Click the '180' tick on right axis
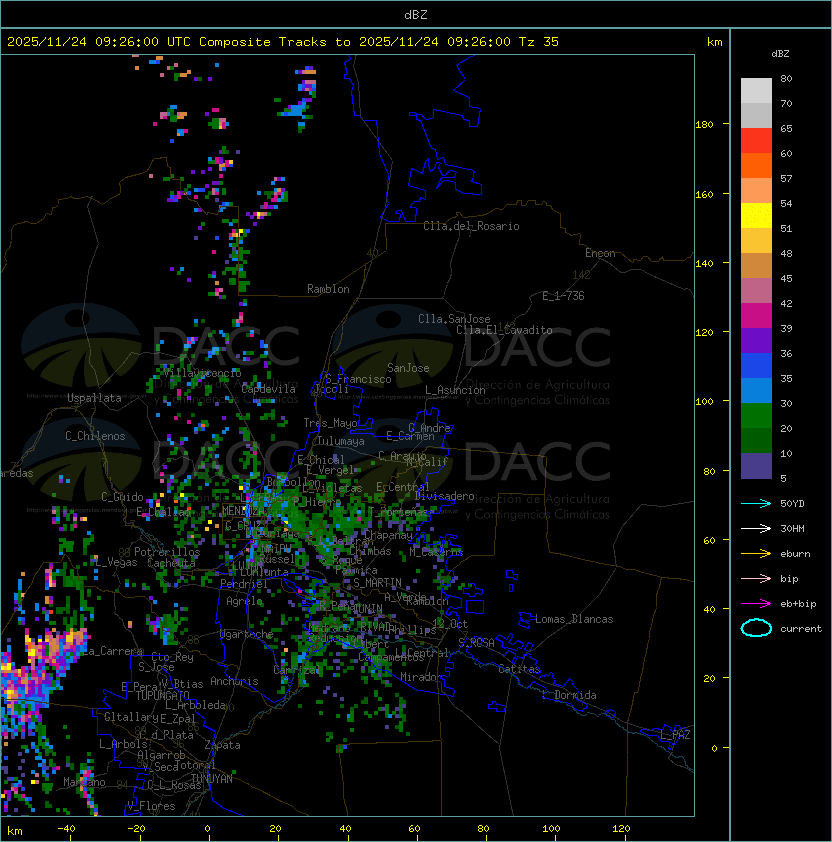 click(x=704, y=124)
